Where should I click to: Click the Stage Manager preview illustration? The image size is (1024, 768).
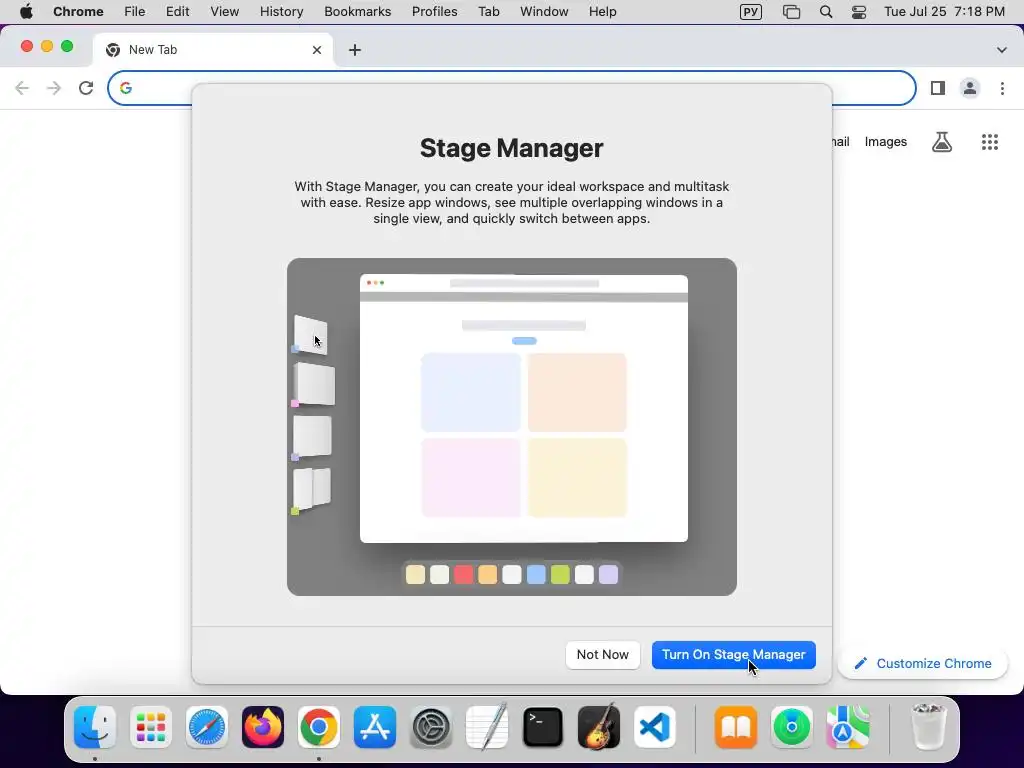[511, 426]
